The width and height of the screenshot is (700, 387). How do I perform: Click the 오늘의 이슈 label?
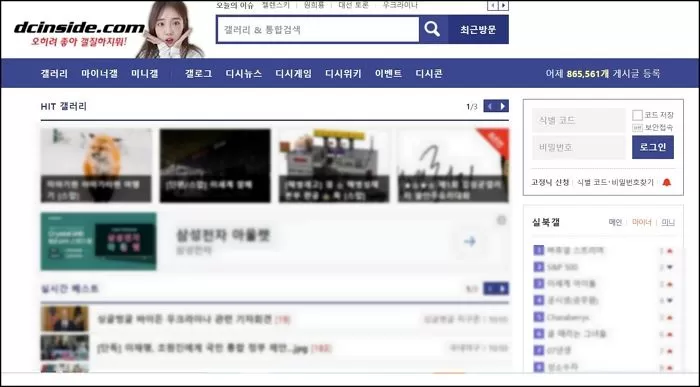tap(235, 5)
